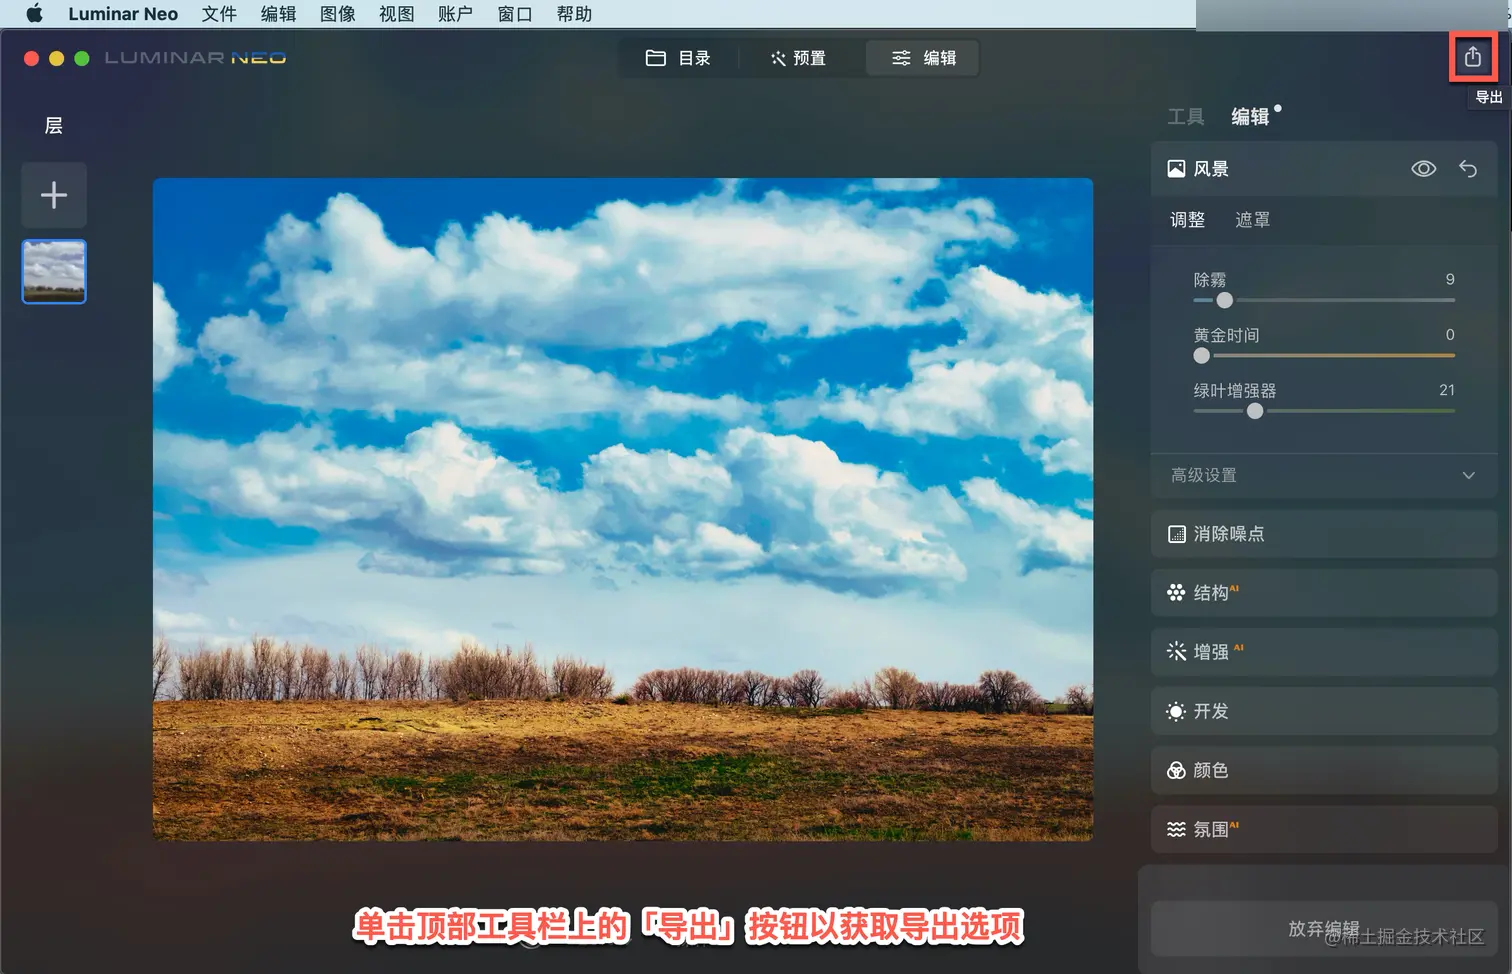Select the 编辑 tab in right panel

(1250, 117)
